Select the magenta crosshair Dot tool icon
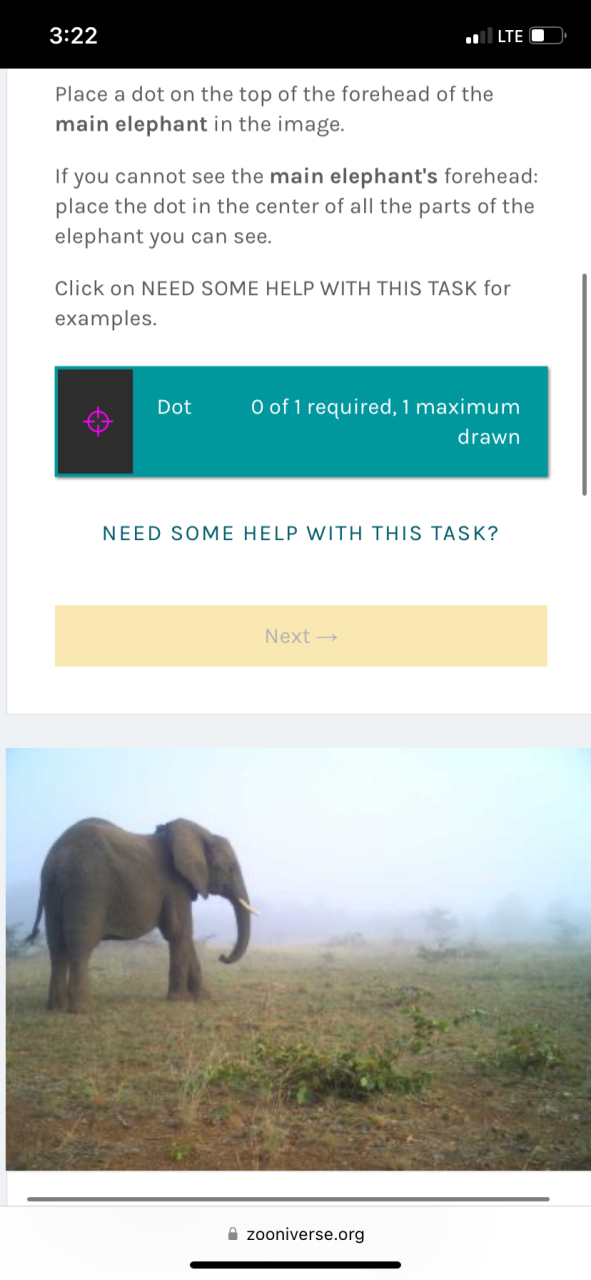591x1280 pixels. pyautogui.click(x=97, y=422)
